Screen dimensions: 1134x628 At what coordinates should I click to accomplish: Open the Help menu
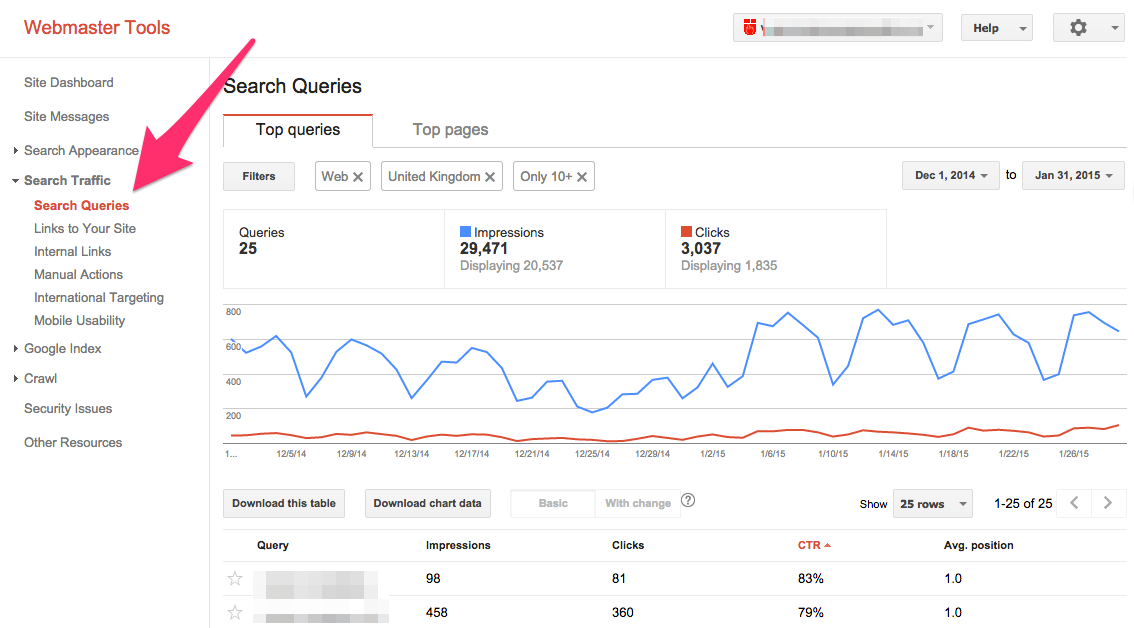point(996,27)
